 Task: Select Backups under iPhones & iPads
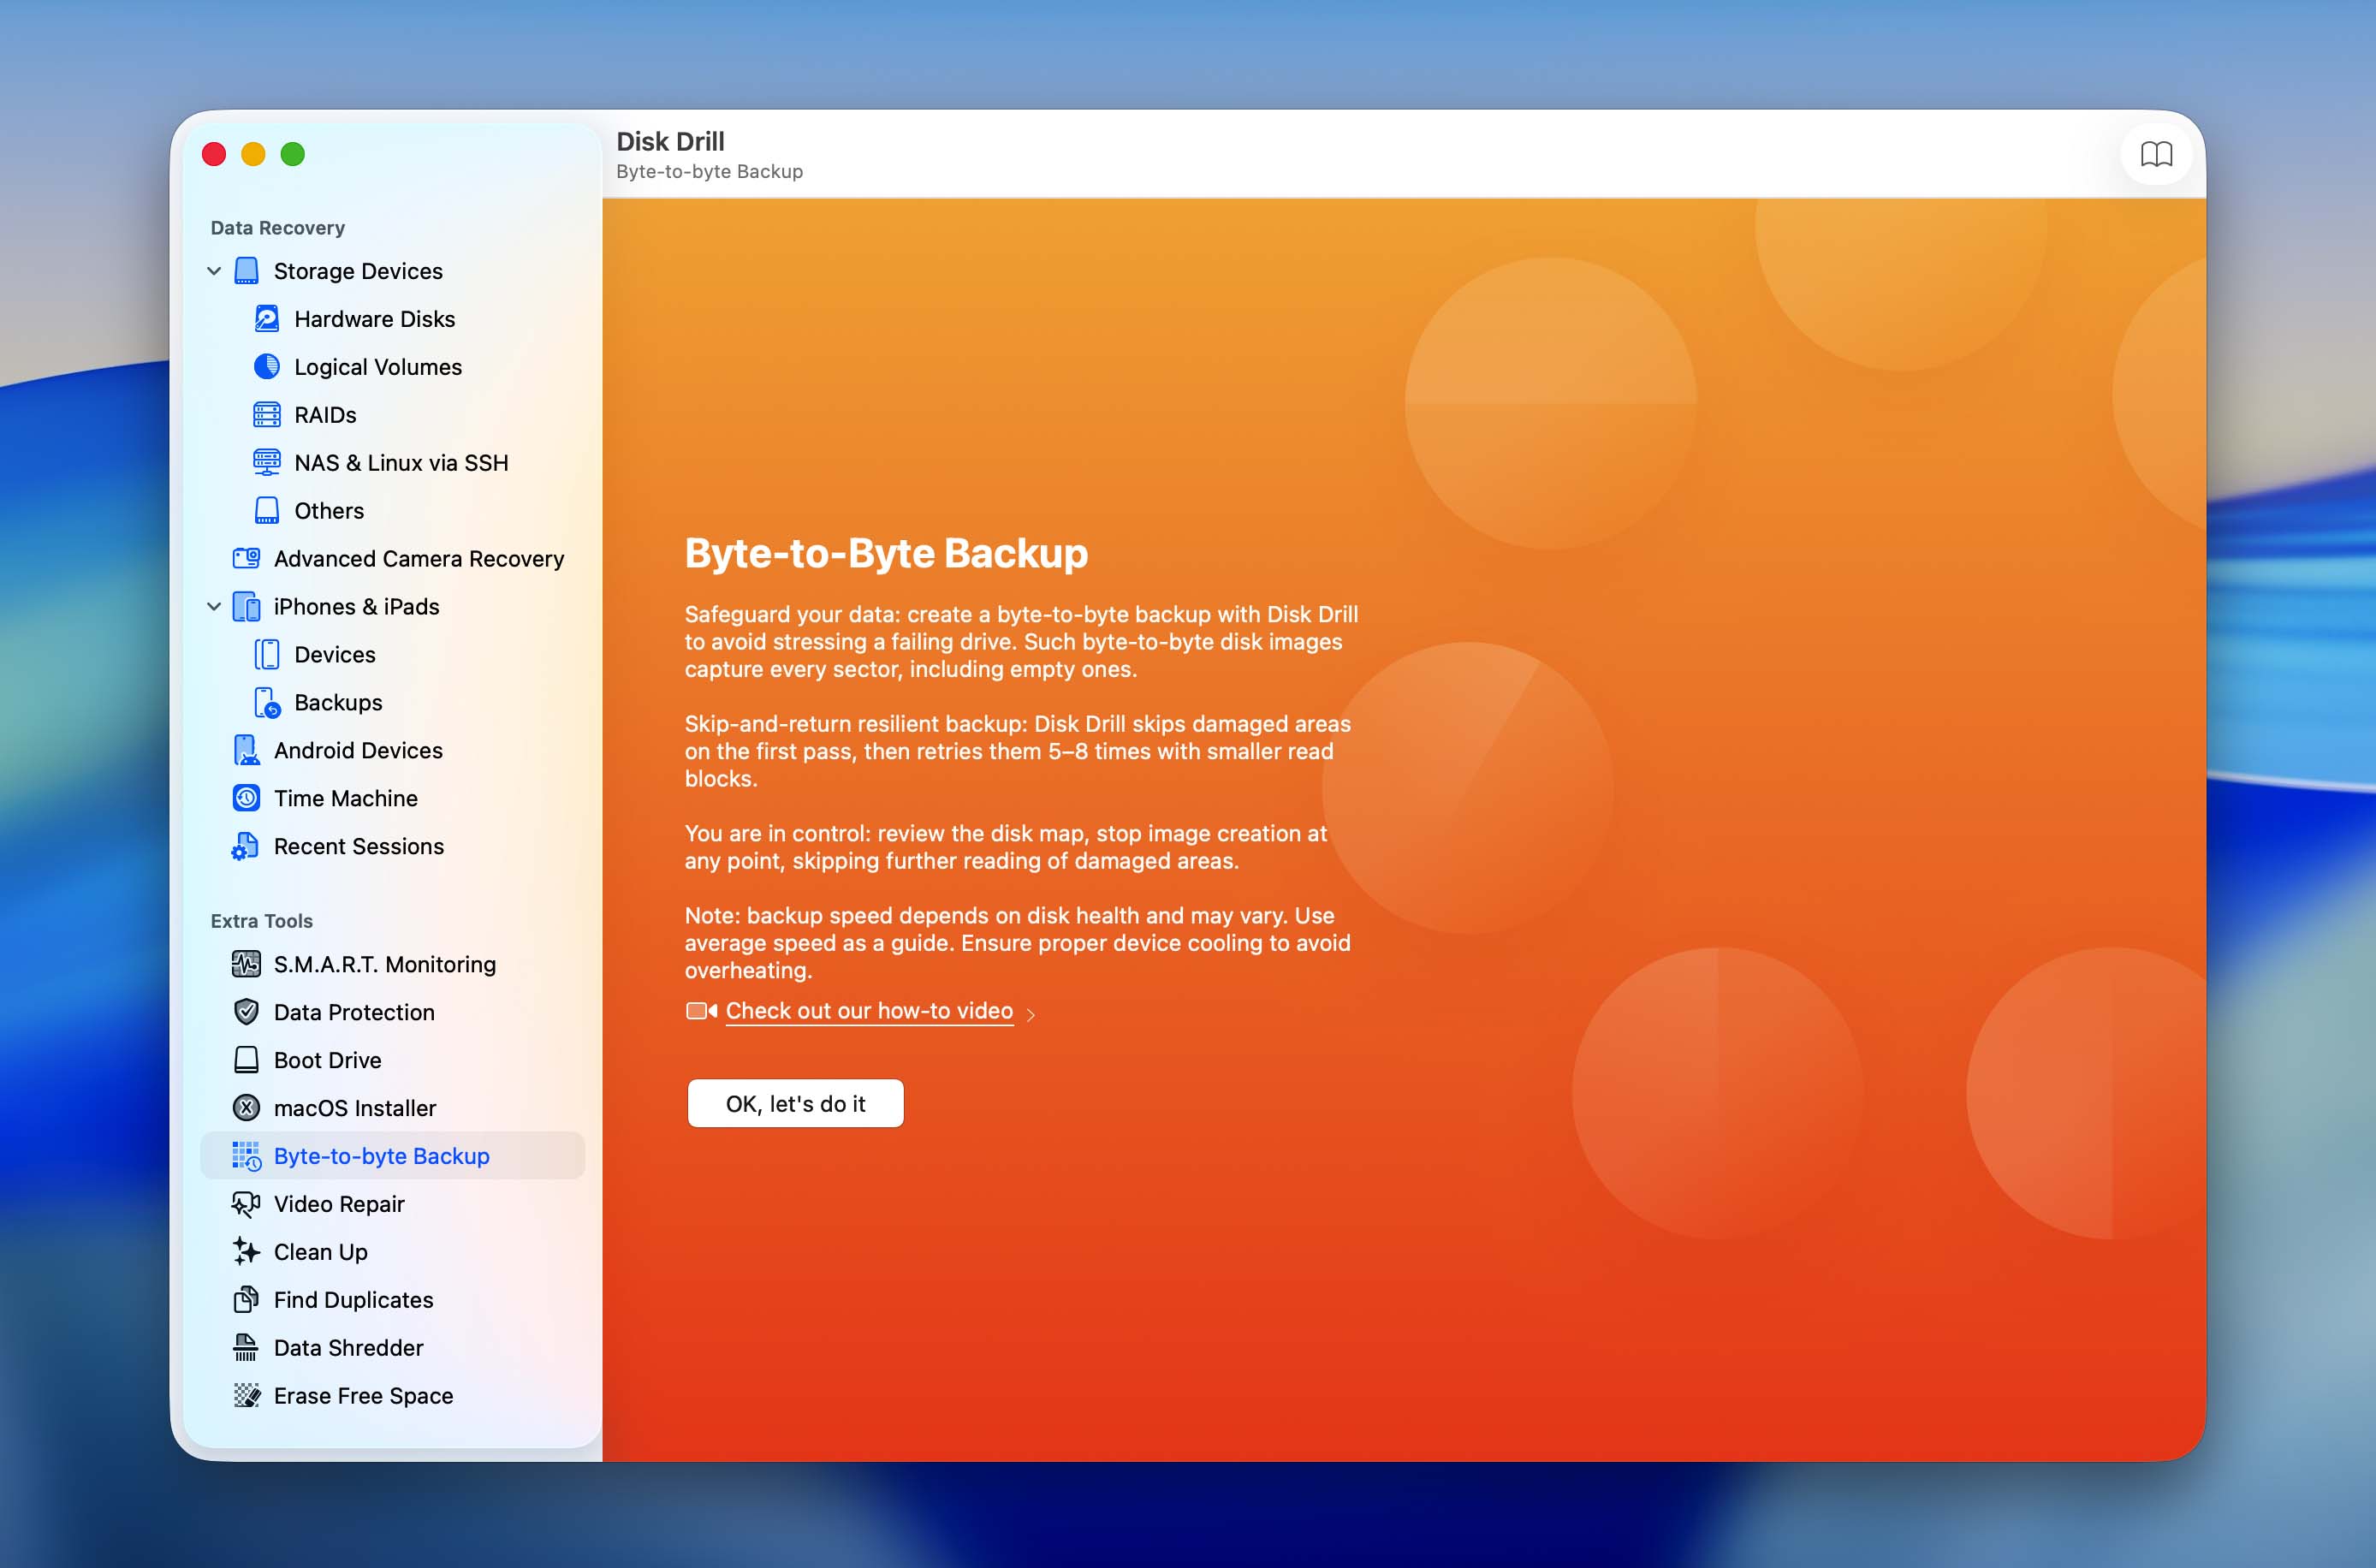[x=393, y=703]
